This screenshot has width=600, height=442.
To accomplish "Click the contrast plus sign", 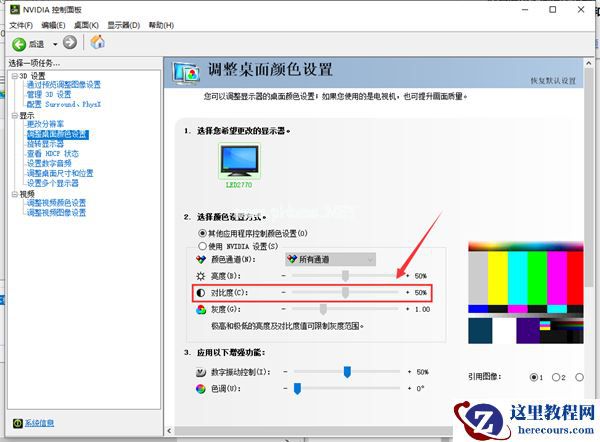I will pyautogui.click(x=408, y=292).
